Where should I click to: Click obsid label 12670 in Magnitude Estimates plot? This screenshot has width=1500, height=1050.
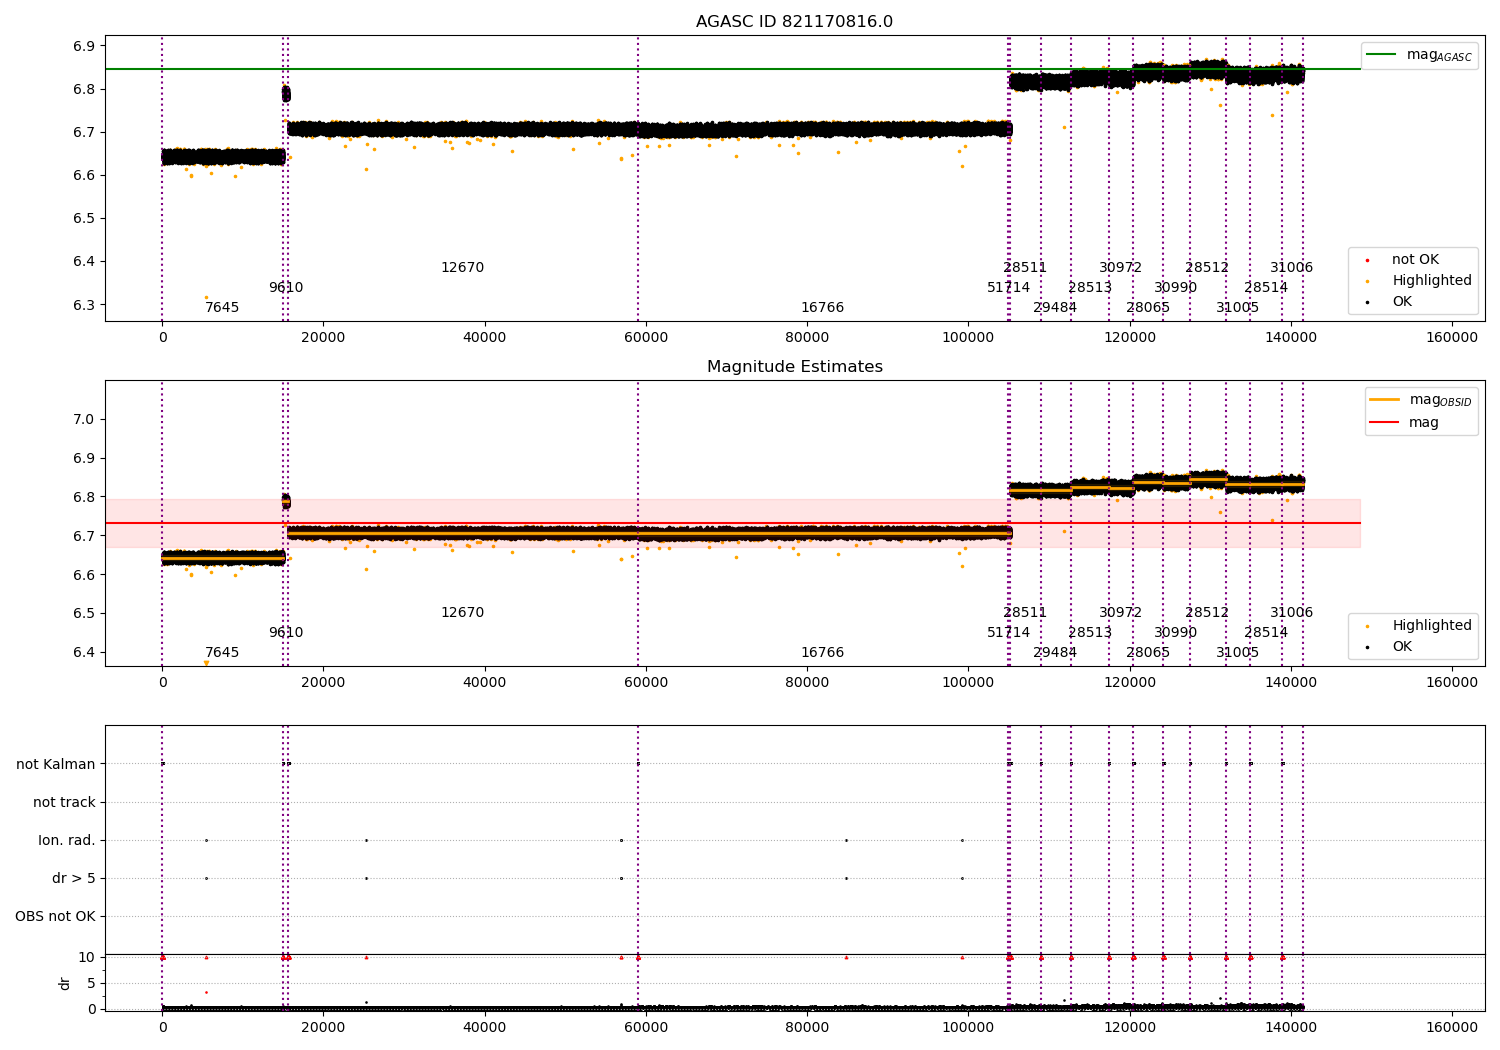coord(462,613)
